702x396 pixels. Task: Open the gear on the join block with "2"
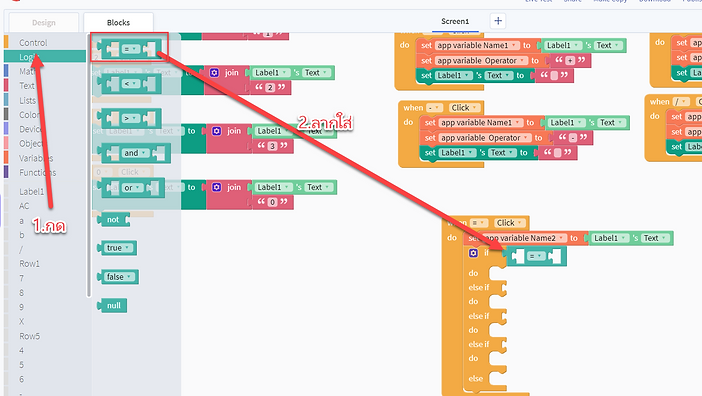(214, 72)
